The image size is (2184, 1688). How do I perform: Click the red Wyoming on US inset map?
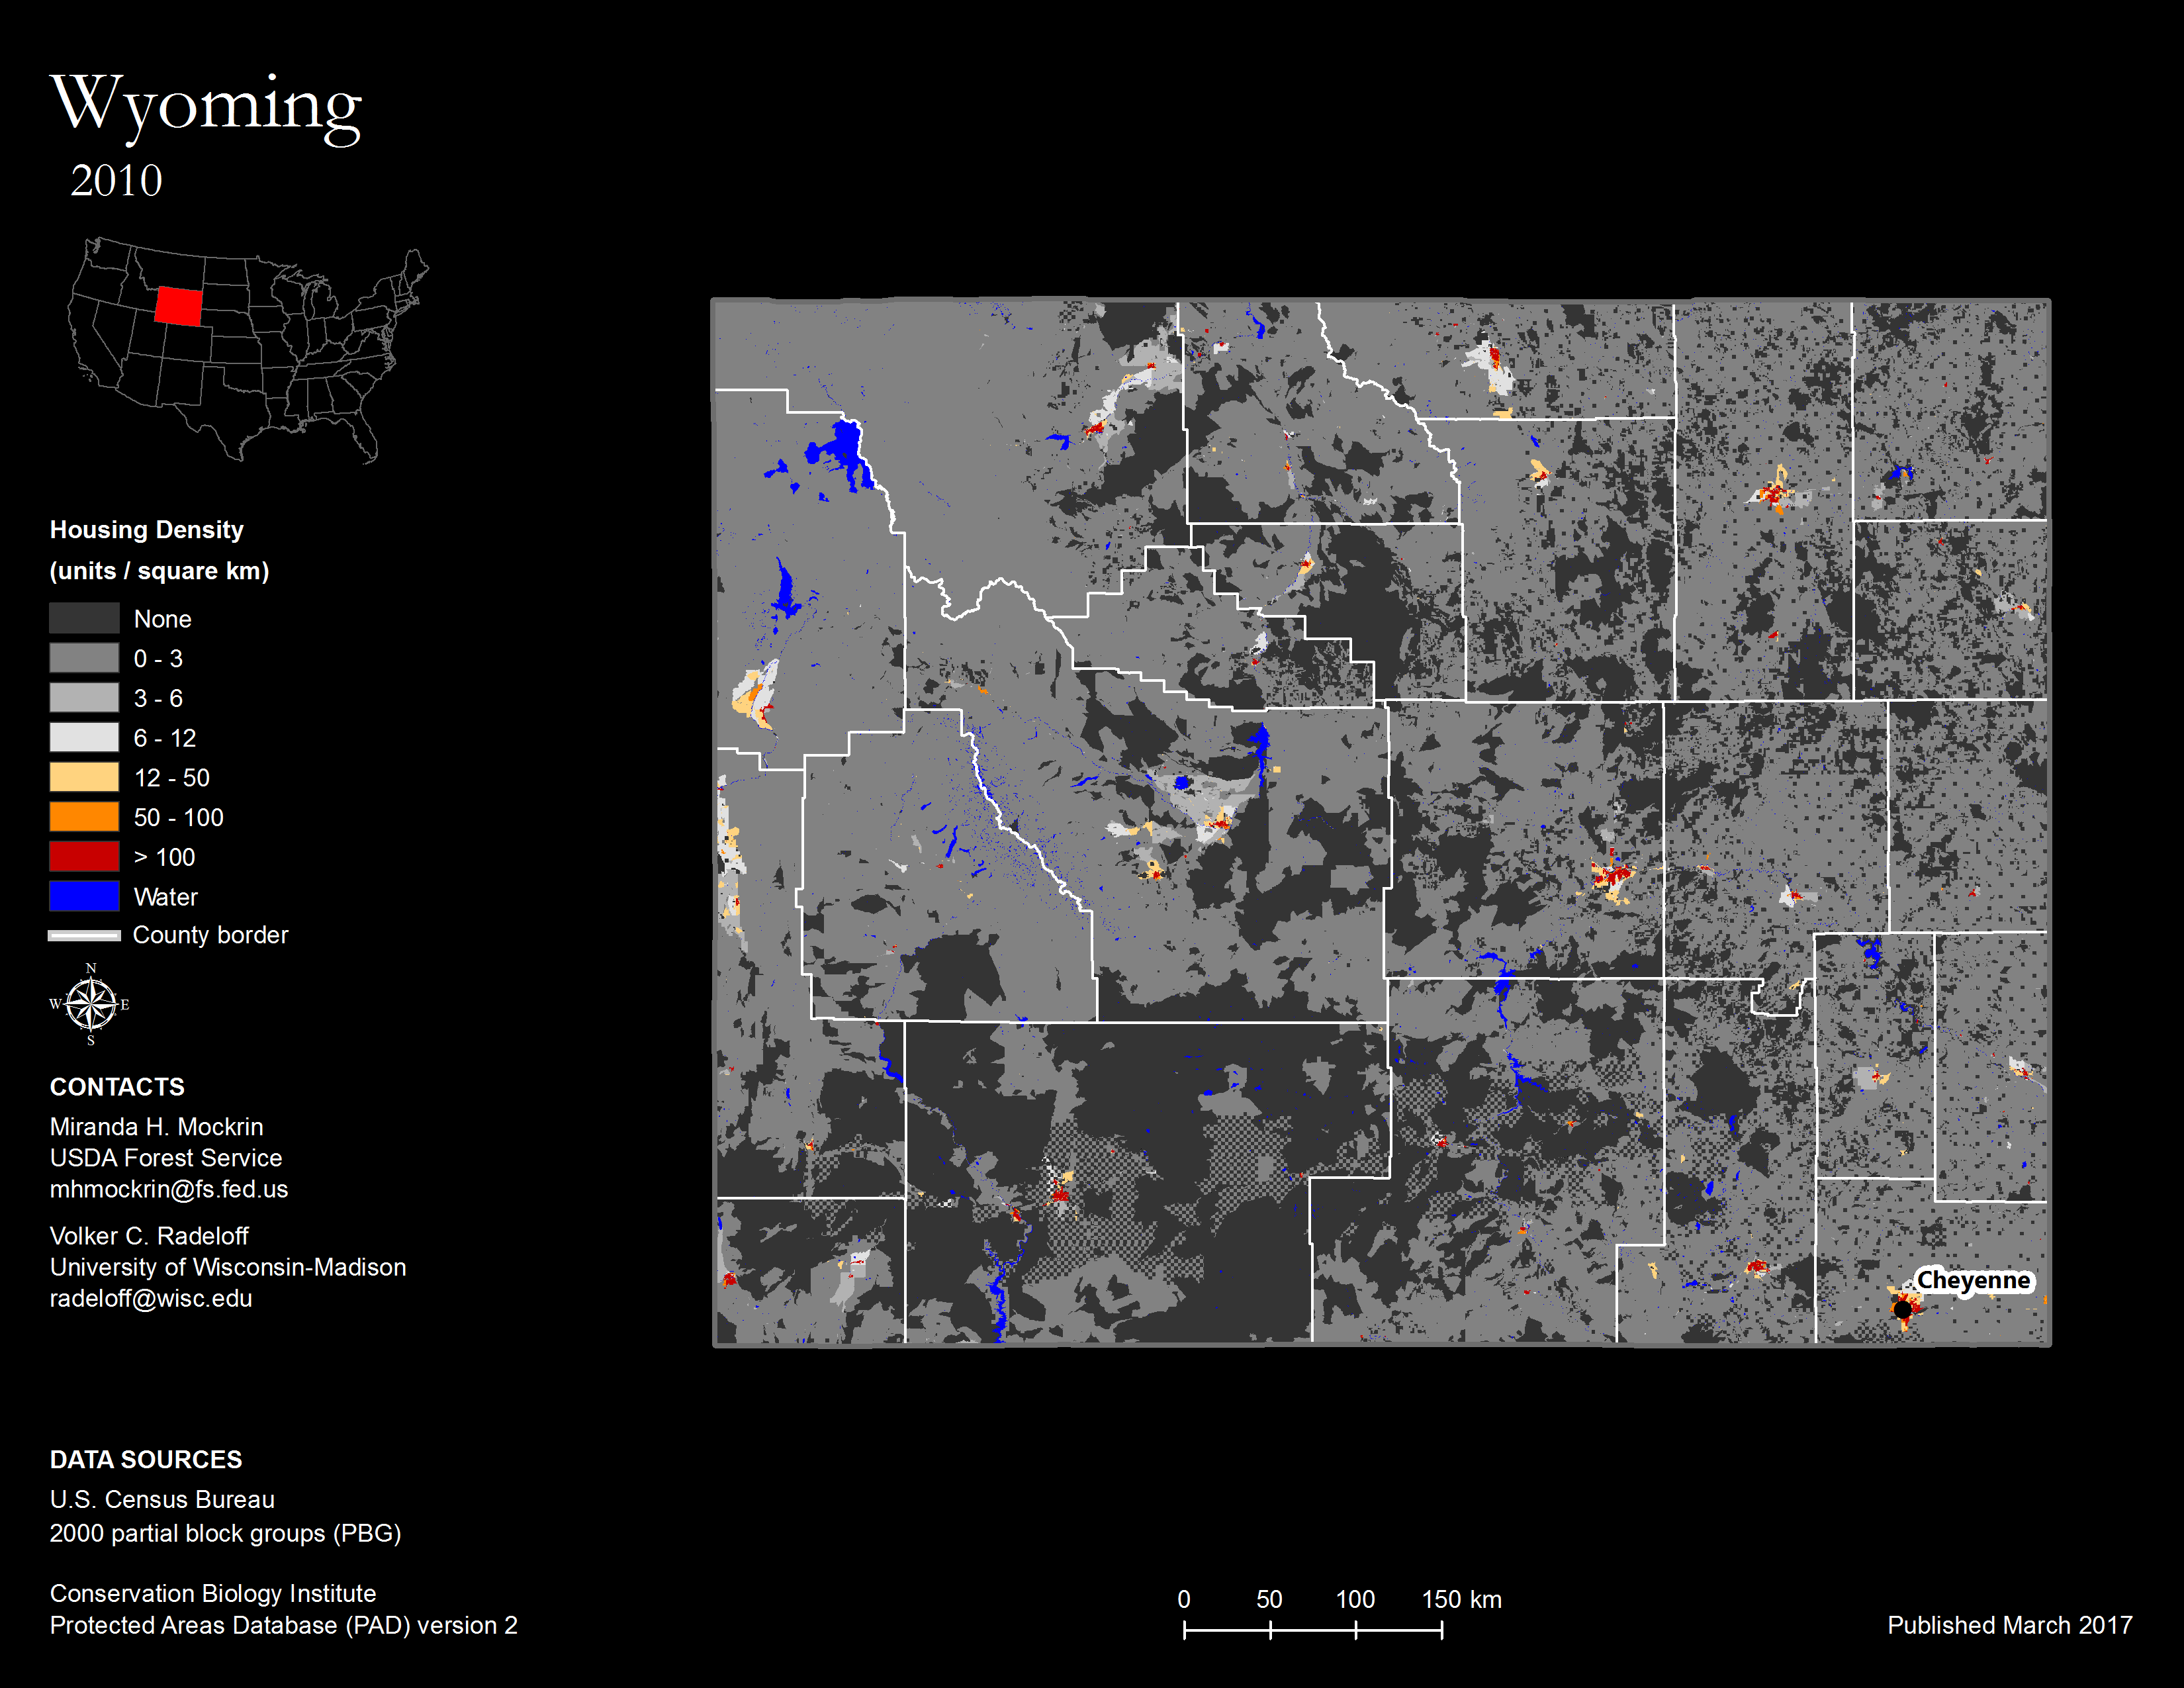[178, 306]
